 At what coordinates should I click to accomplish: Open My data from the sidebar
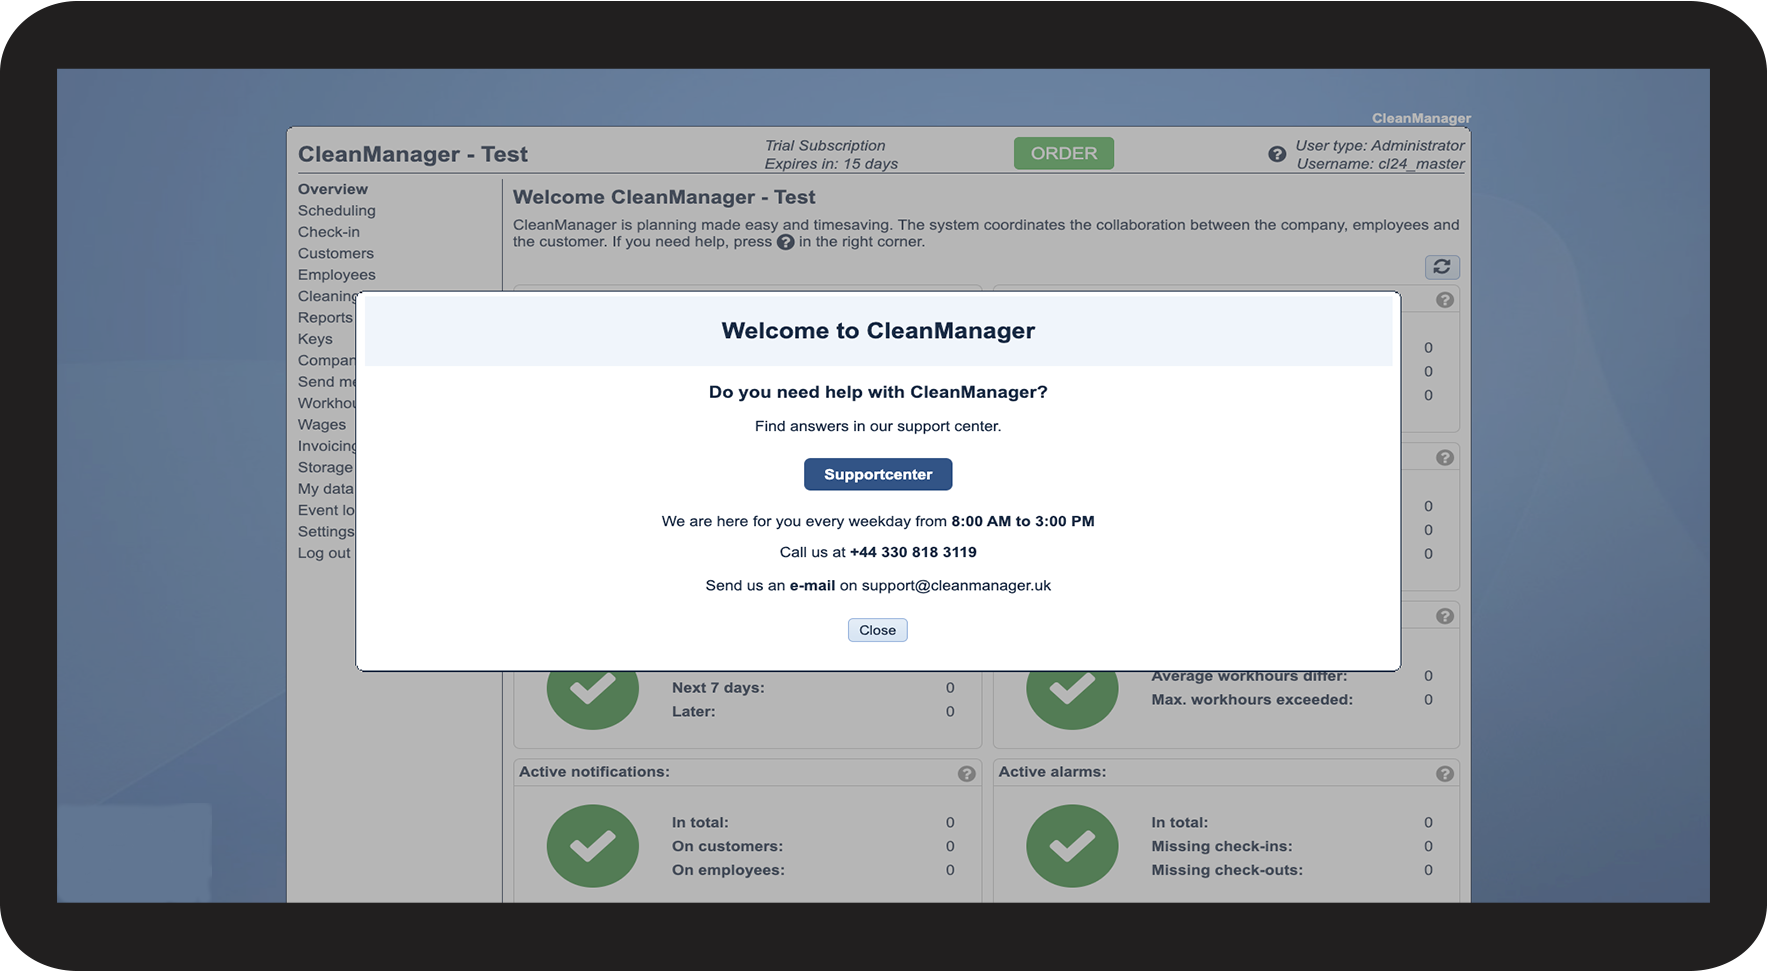click(326, 489)
